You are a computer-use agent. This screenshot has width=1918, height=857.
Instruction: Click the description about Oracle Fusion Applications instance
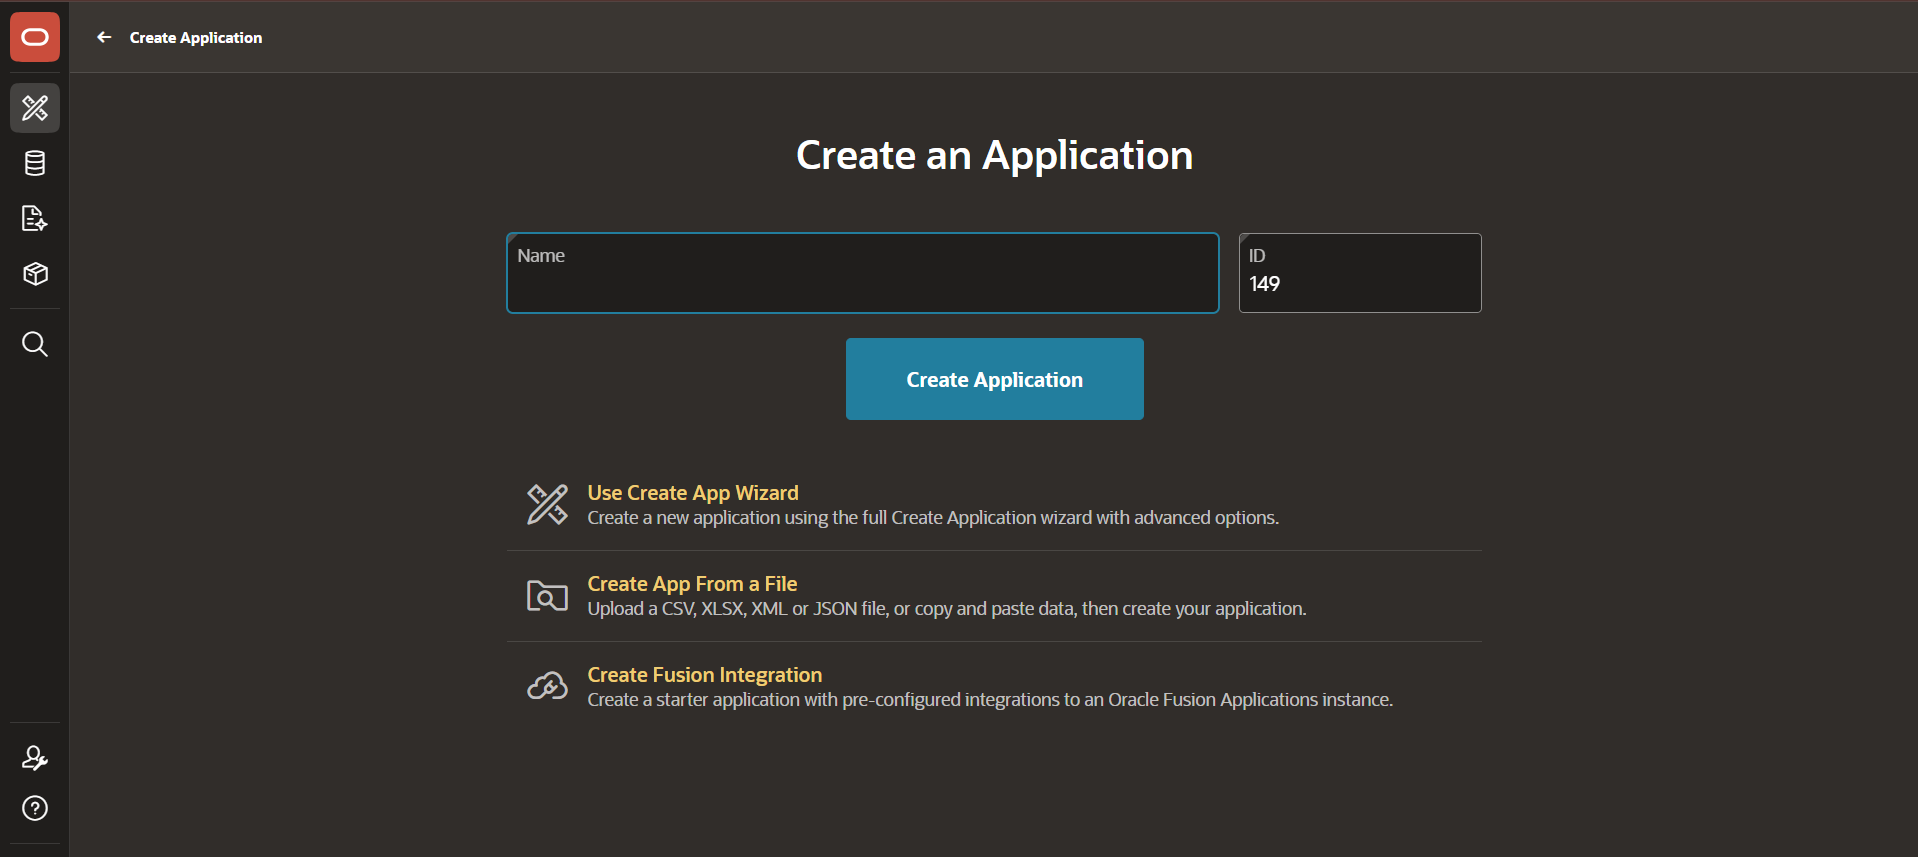990,700
